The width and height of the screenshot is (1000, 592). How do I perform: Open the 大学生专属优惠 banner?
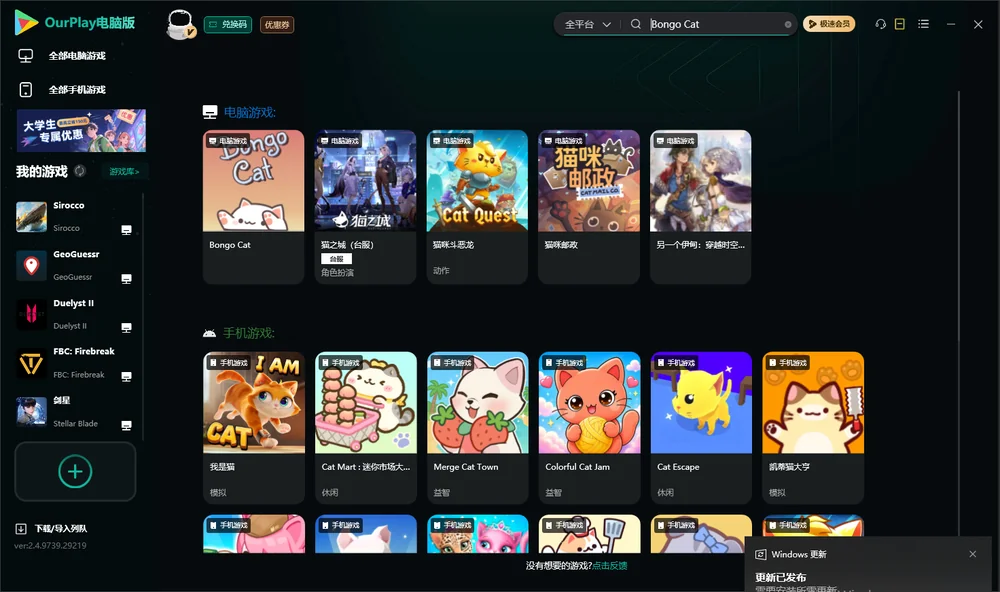[x=81, y=130]
